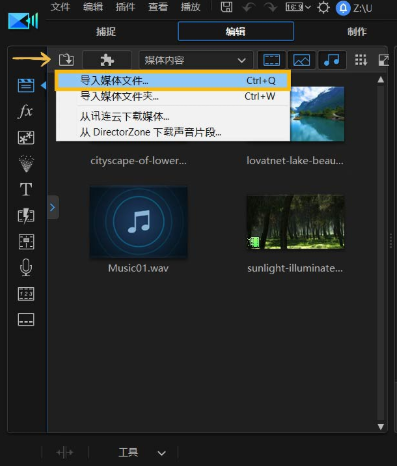Screen dimensions: 397x466
Task: Choose 导入媒体文件... menu entry
Action: pyautogui.click(x=173, y=81)
